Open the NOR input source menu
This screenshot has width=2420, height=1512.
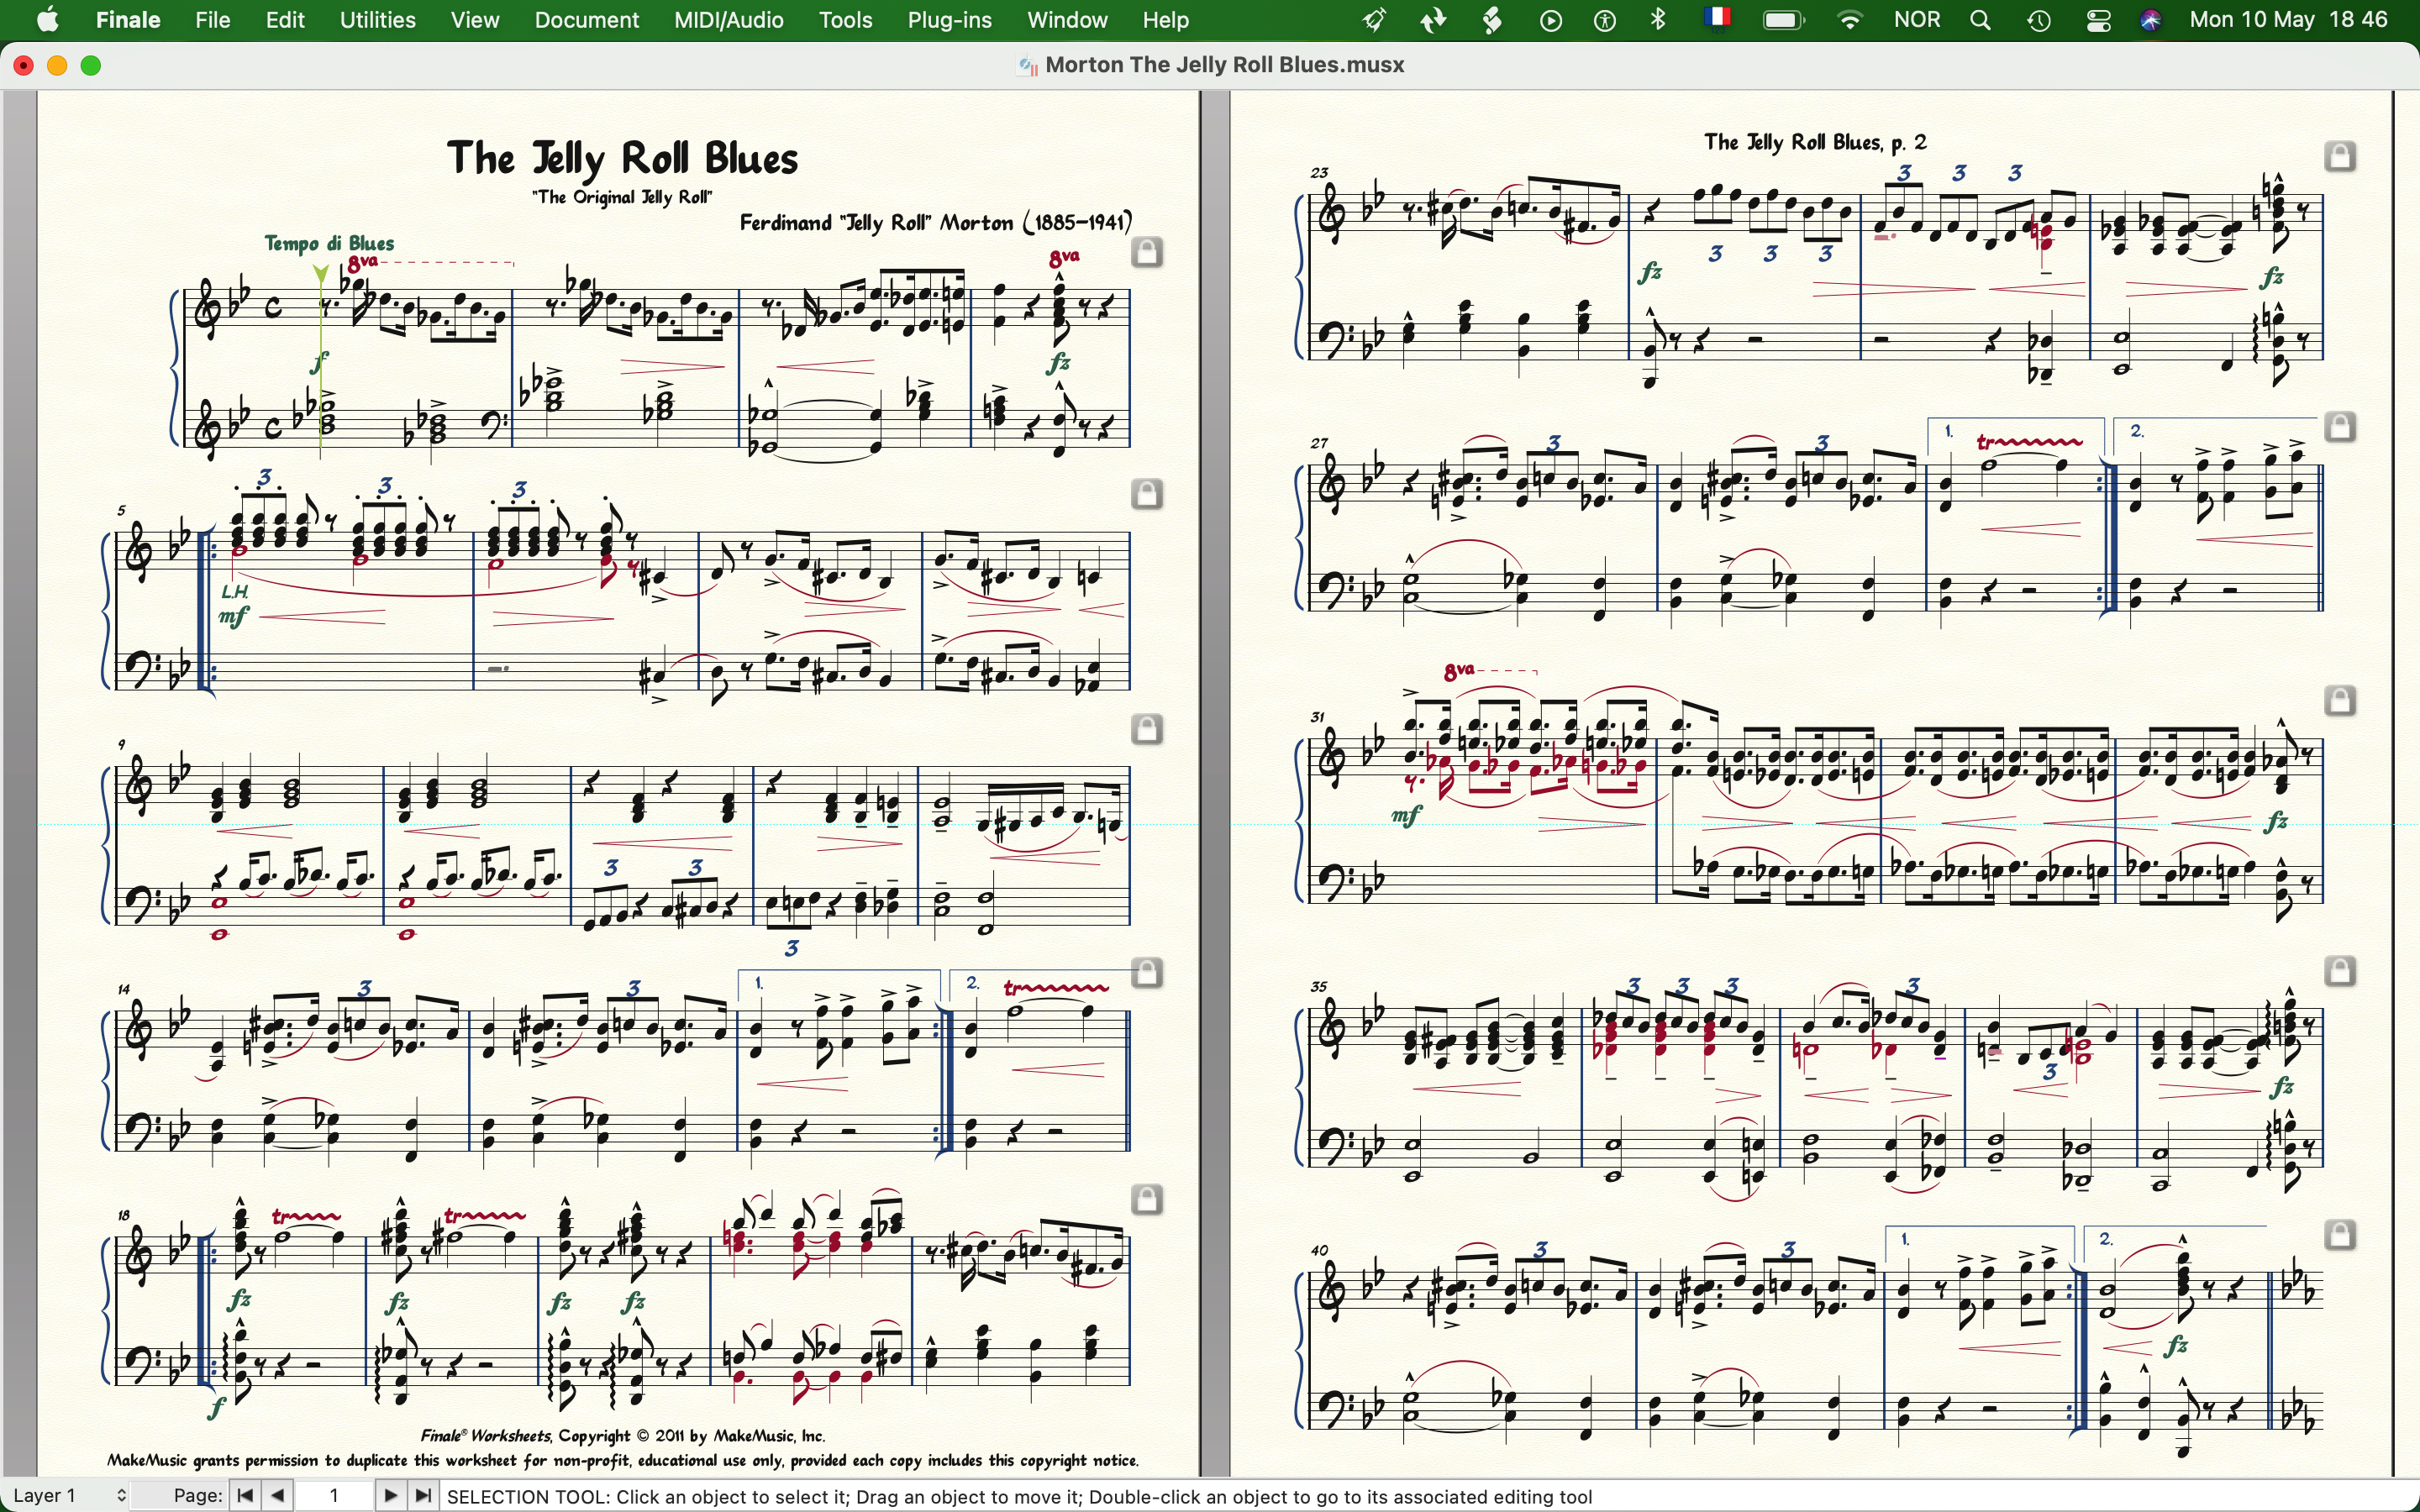click(1918, 20)
